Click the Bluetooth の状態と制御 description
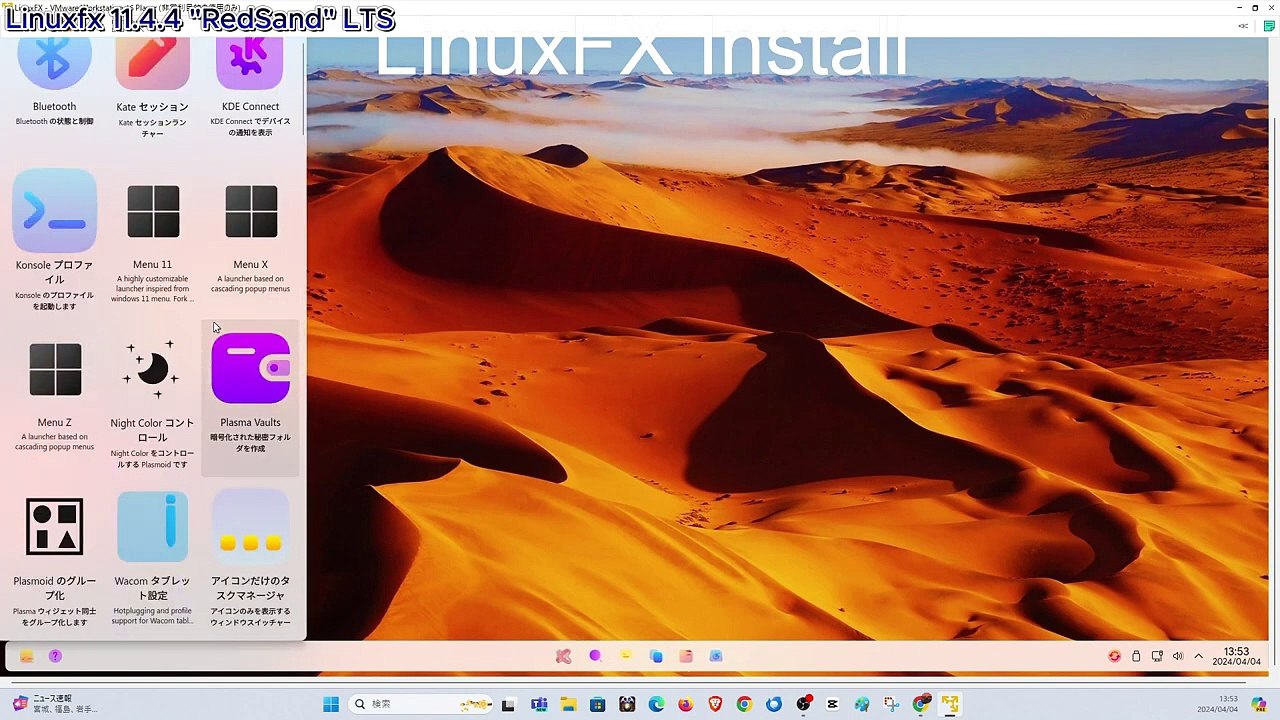The width and height of the screenshot is (1280, 720). (x=54, y=121)
